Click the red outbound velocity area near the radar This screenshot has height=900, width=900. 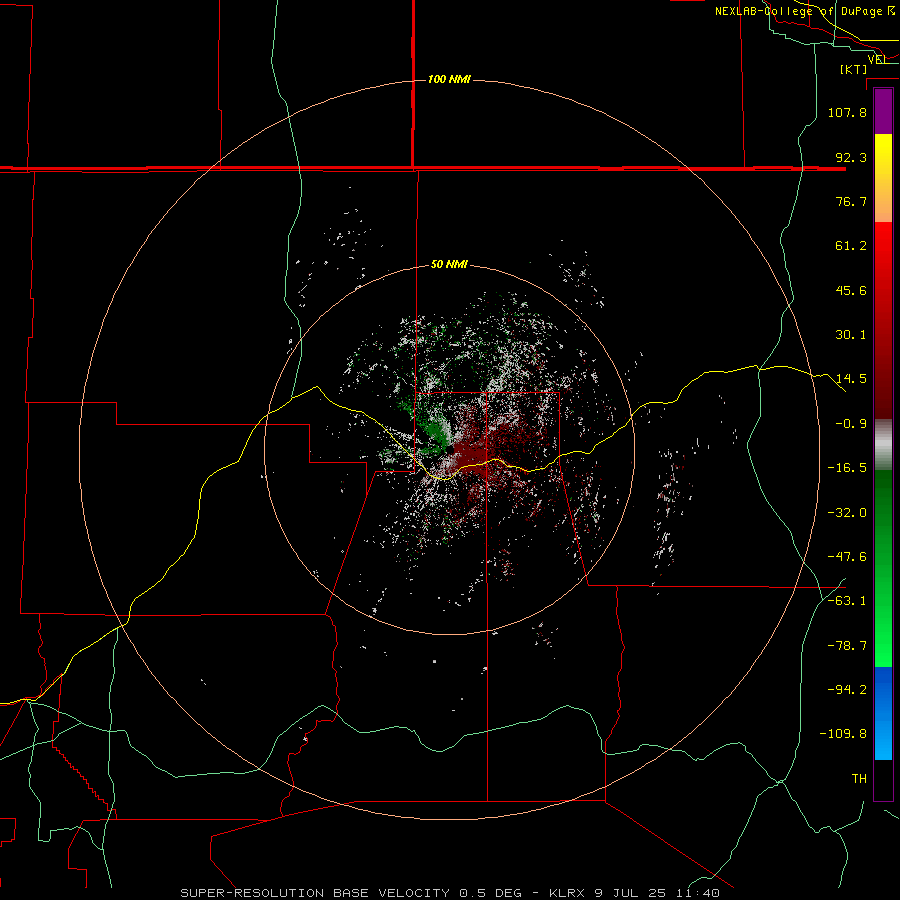pos(476,451)
